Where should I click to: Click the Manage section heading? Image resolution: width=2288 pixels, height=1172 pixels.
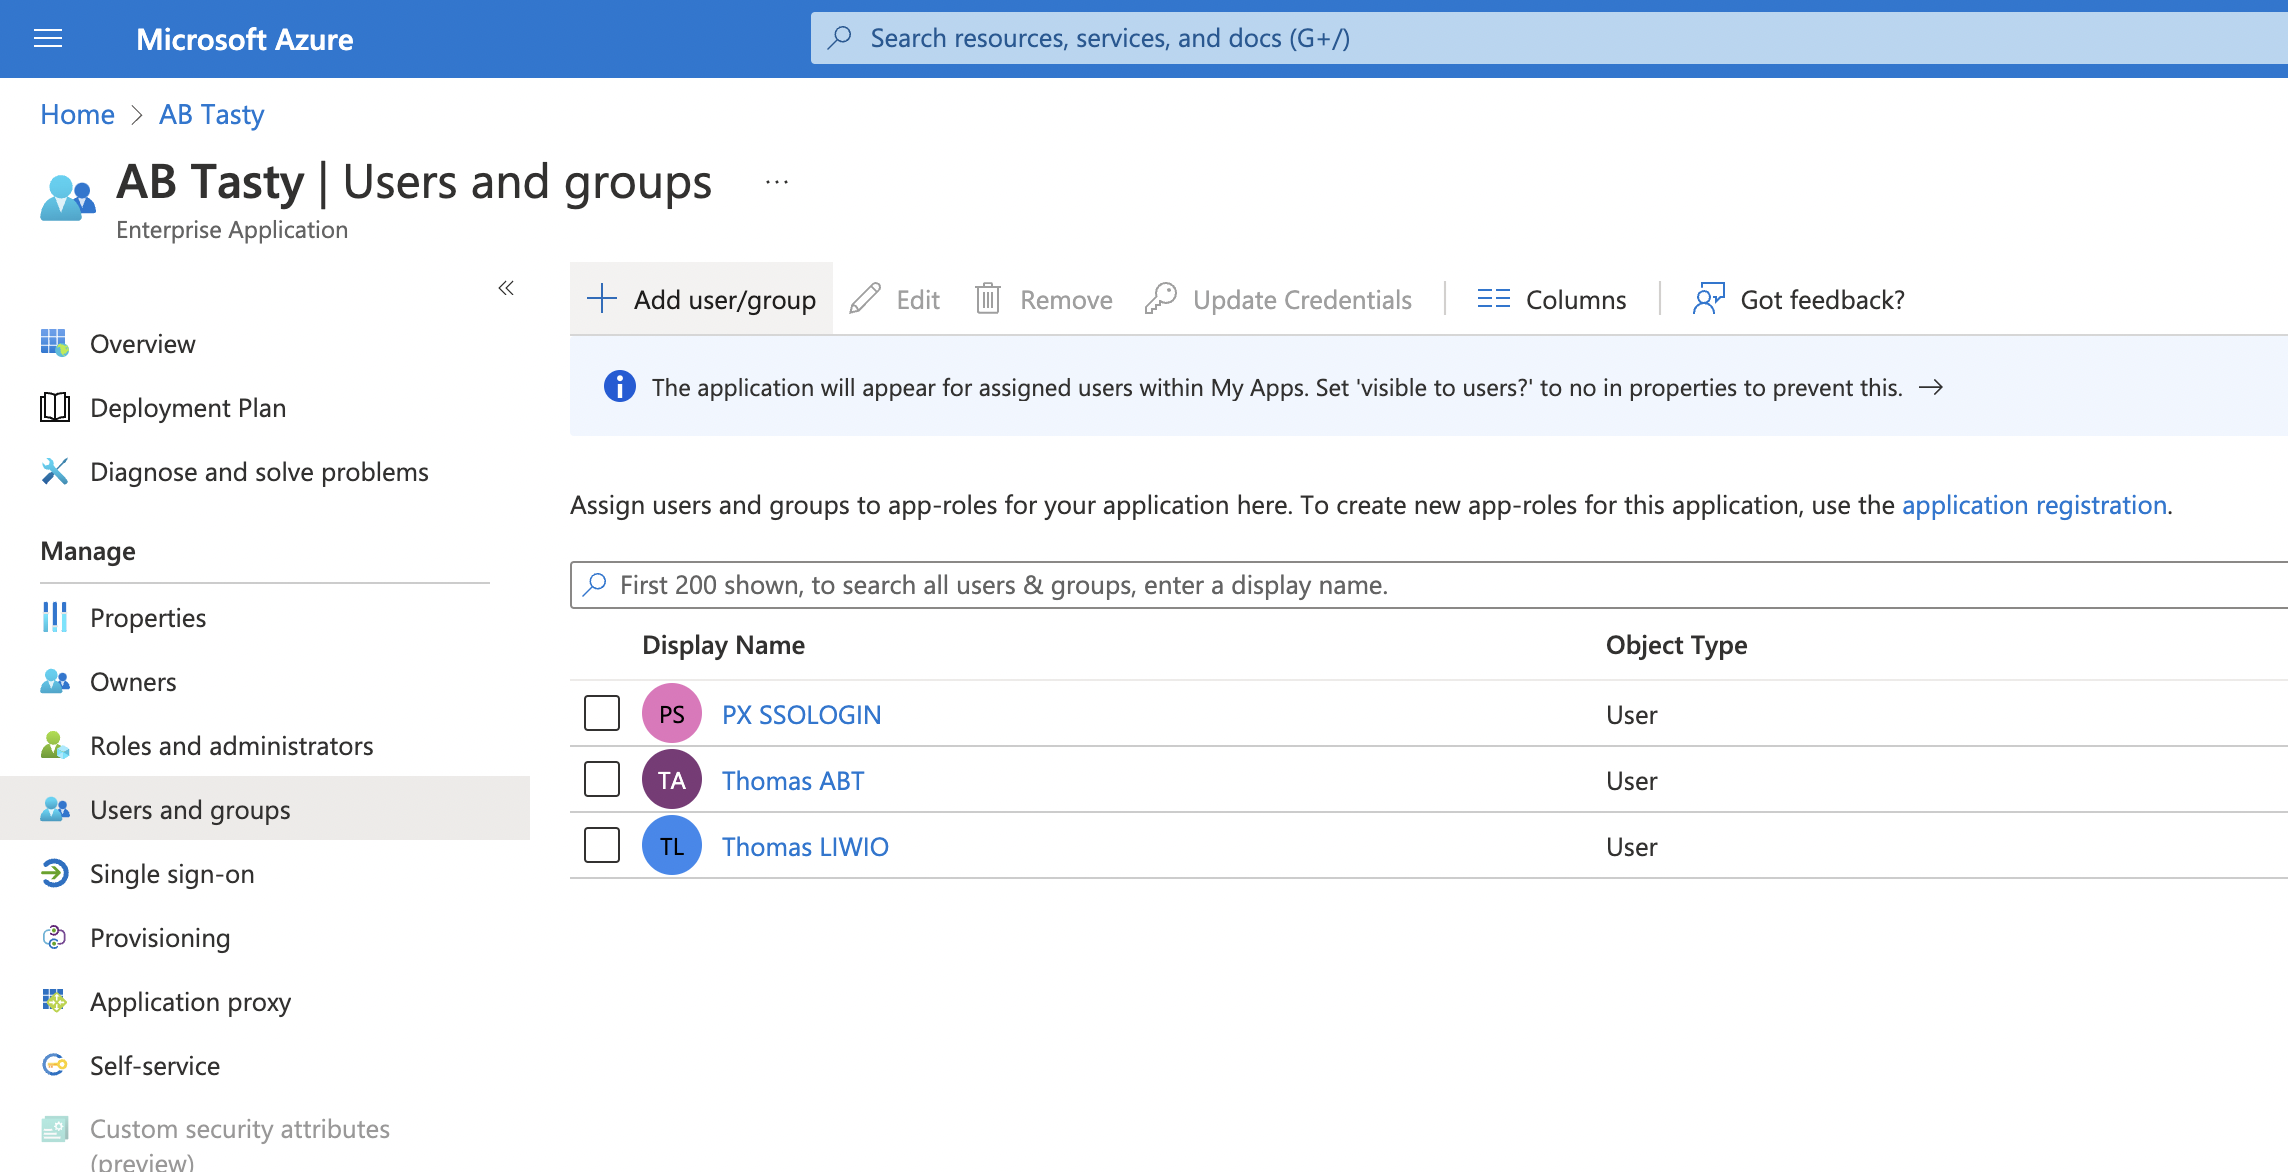(x=88, y=550)
